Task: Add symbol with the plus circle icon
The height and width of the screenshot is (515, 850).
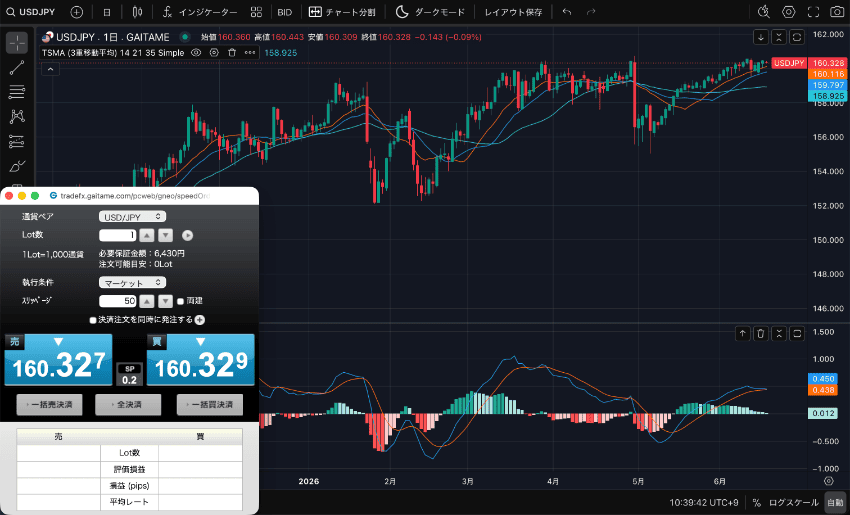Action: 76,12
